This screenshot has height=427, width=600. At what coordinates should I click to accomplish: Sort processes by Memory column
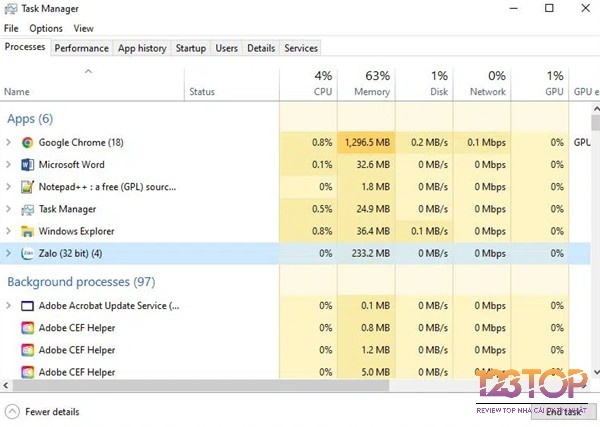(366, 84)
